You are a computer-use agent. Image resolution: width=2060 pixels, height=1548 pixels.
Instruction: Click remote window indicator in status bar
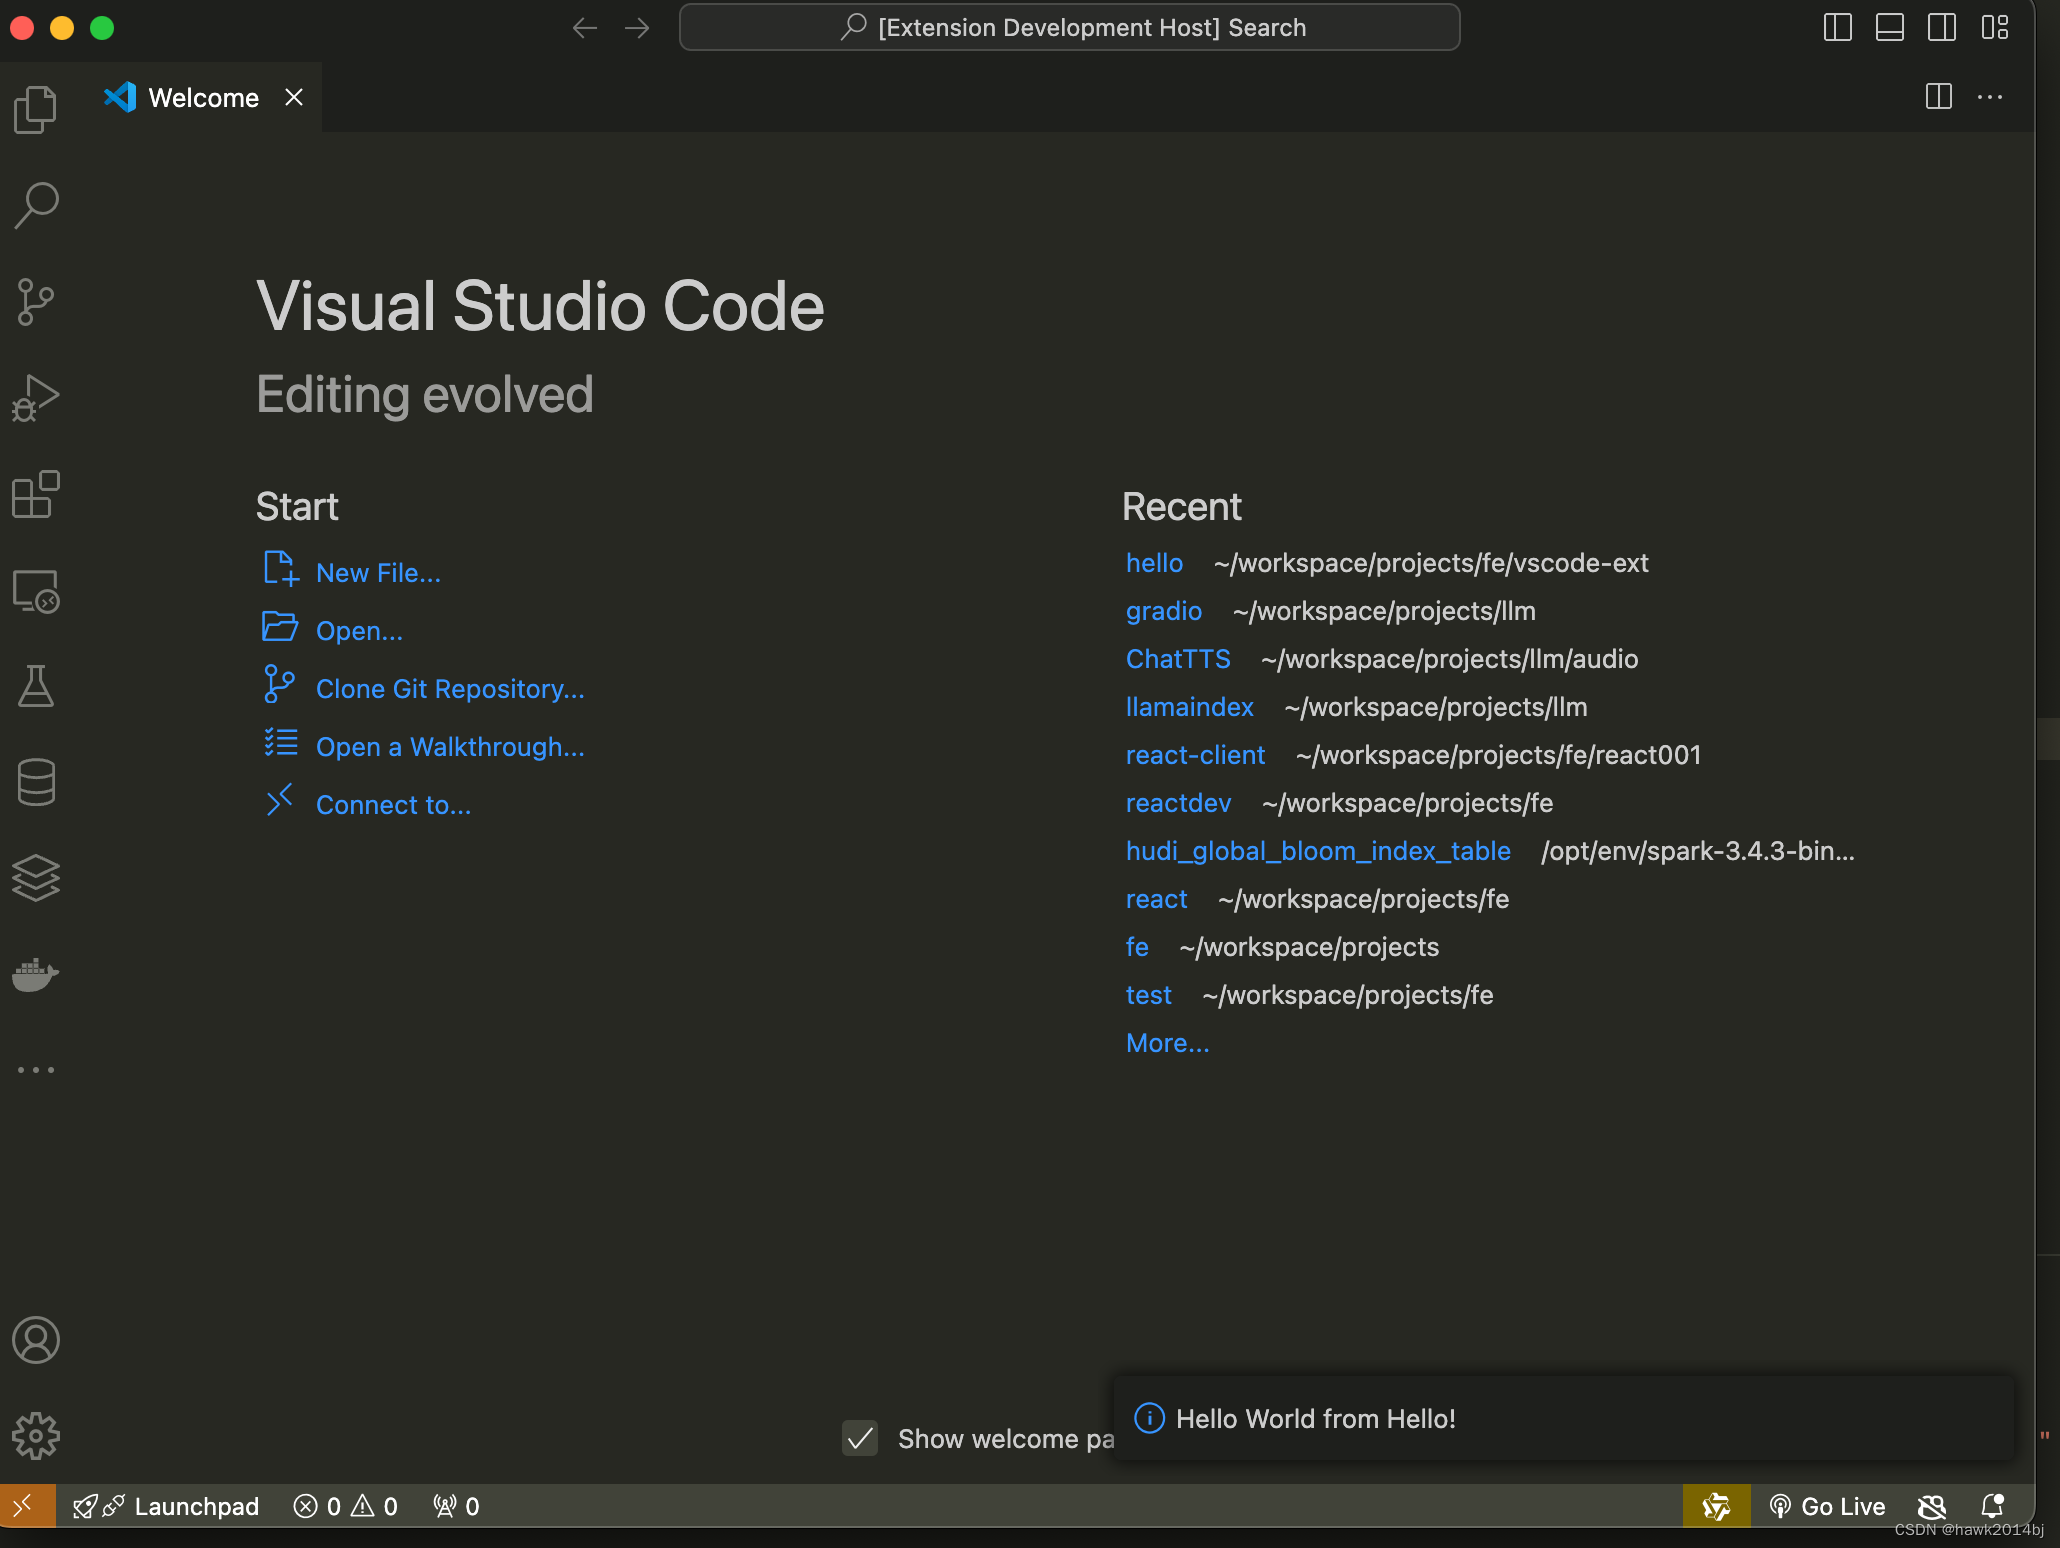[x=27, y=1506]
